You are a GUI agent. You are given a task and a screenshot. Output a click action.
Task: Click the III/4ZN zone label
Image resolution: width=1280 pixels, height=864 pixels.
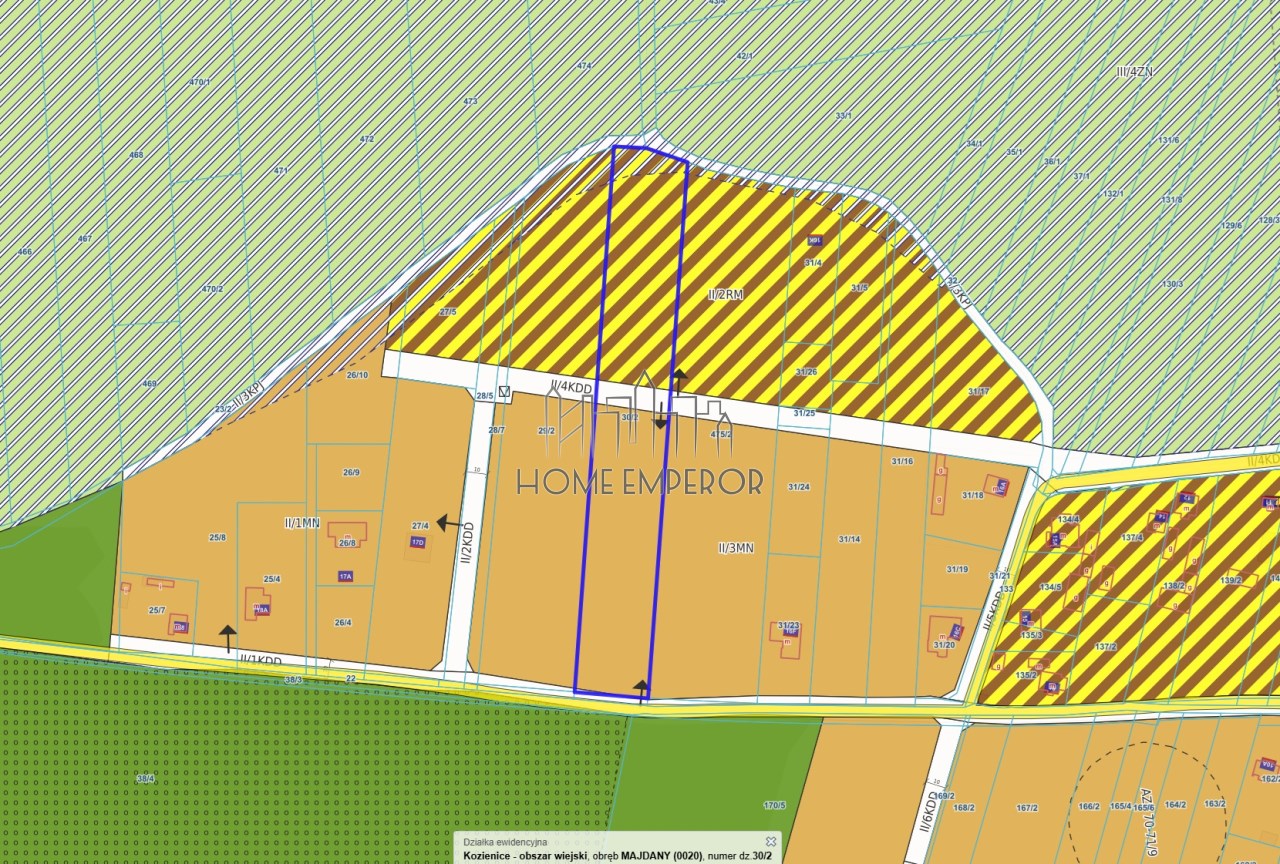(x=1135, y=71)
